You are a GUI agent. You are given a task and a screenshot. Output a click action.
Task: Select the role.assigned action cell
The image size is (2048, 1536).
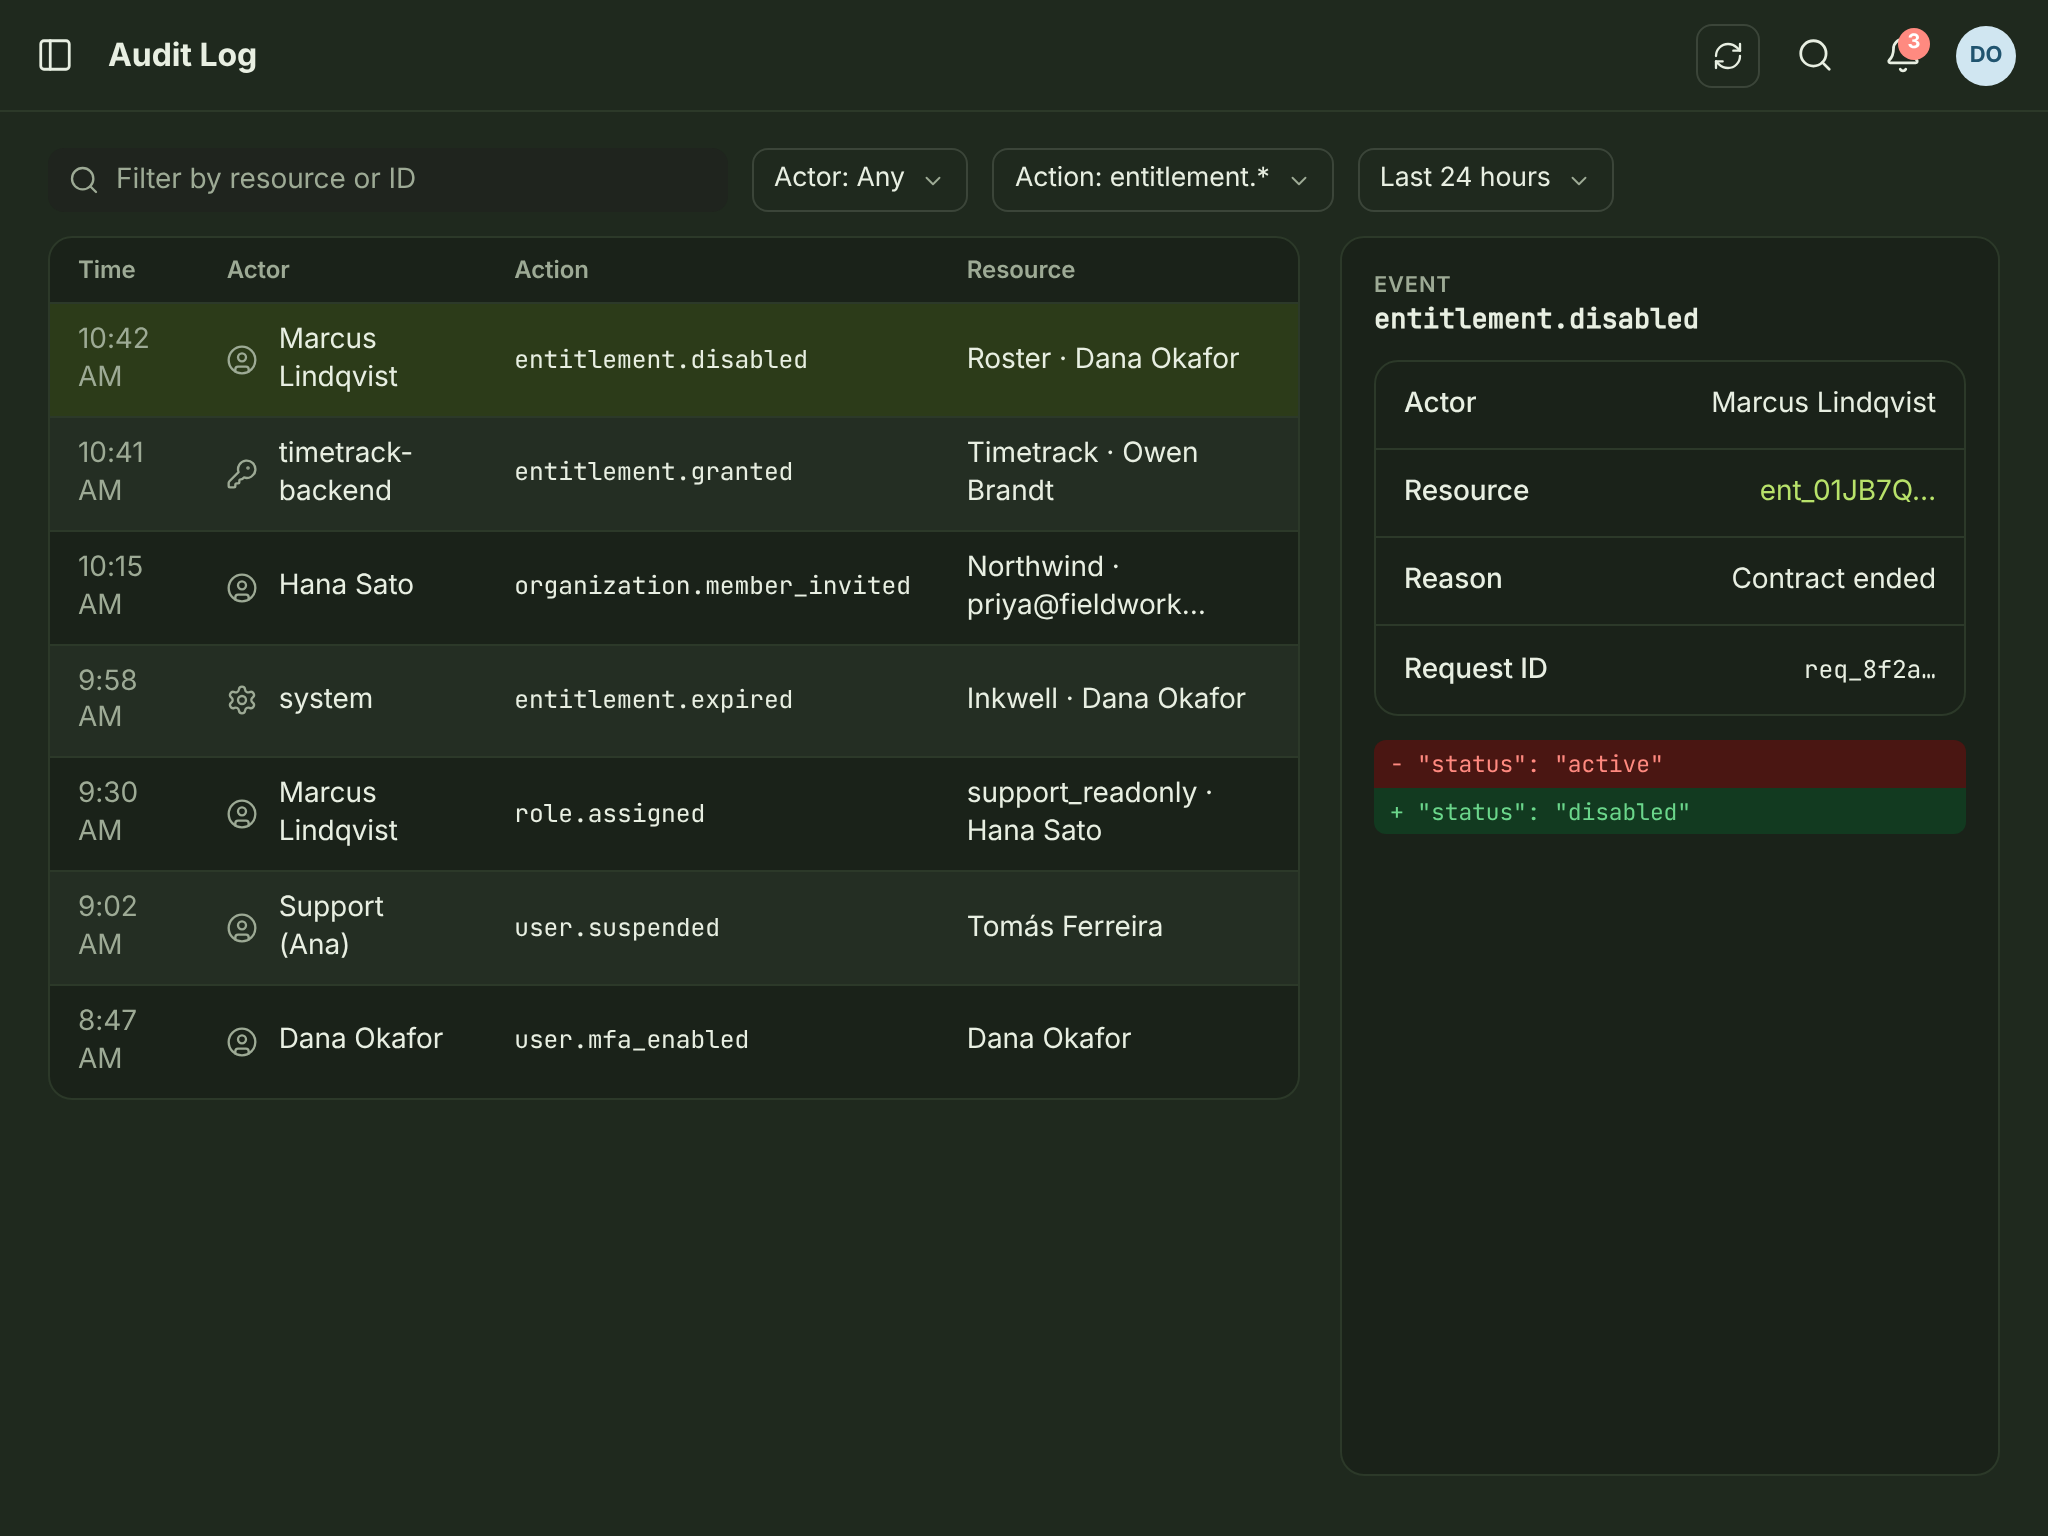tap(609, 814)
